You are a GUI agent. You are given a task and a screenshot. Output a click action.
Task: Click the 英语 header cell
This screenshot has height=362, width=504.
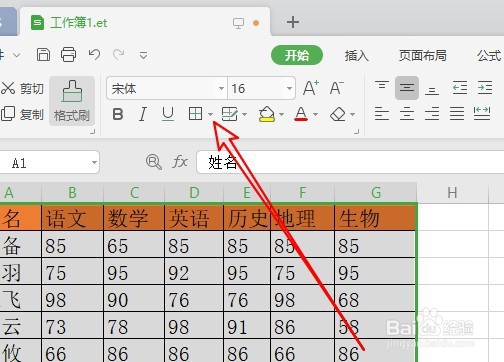(x=194, y=218)
